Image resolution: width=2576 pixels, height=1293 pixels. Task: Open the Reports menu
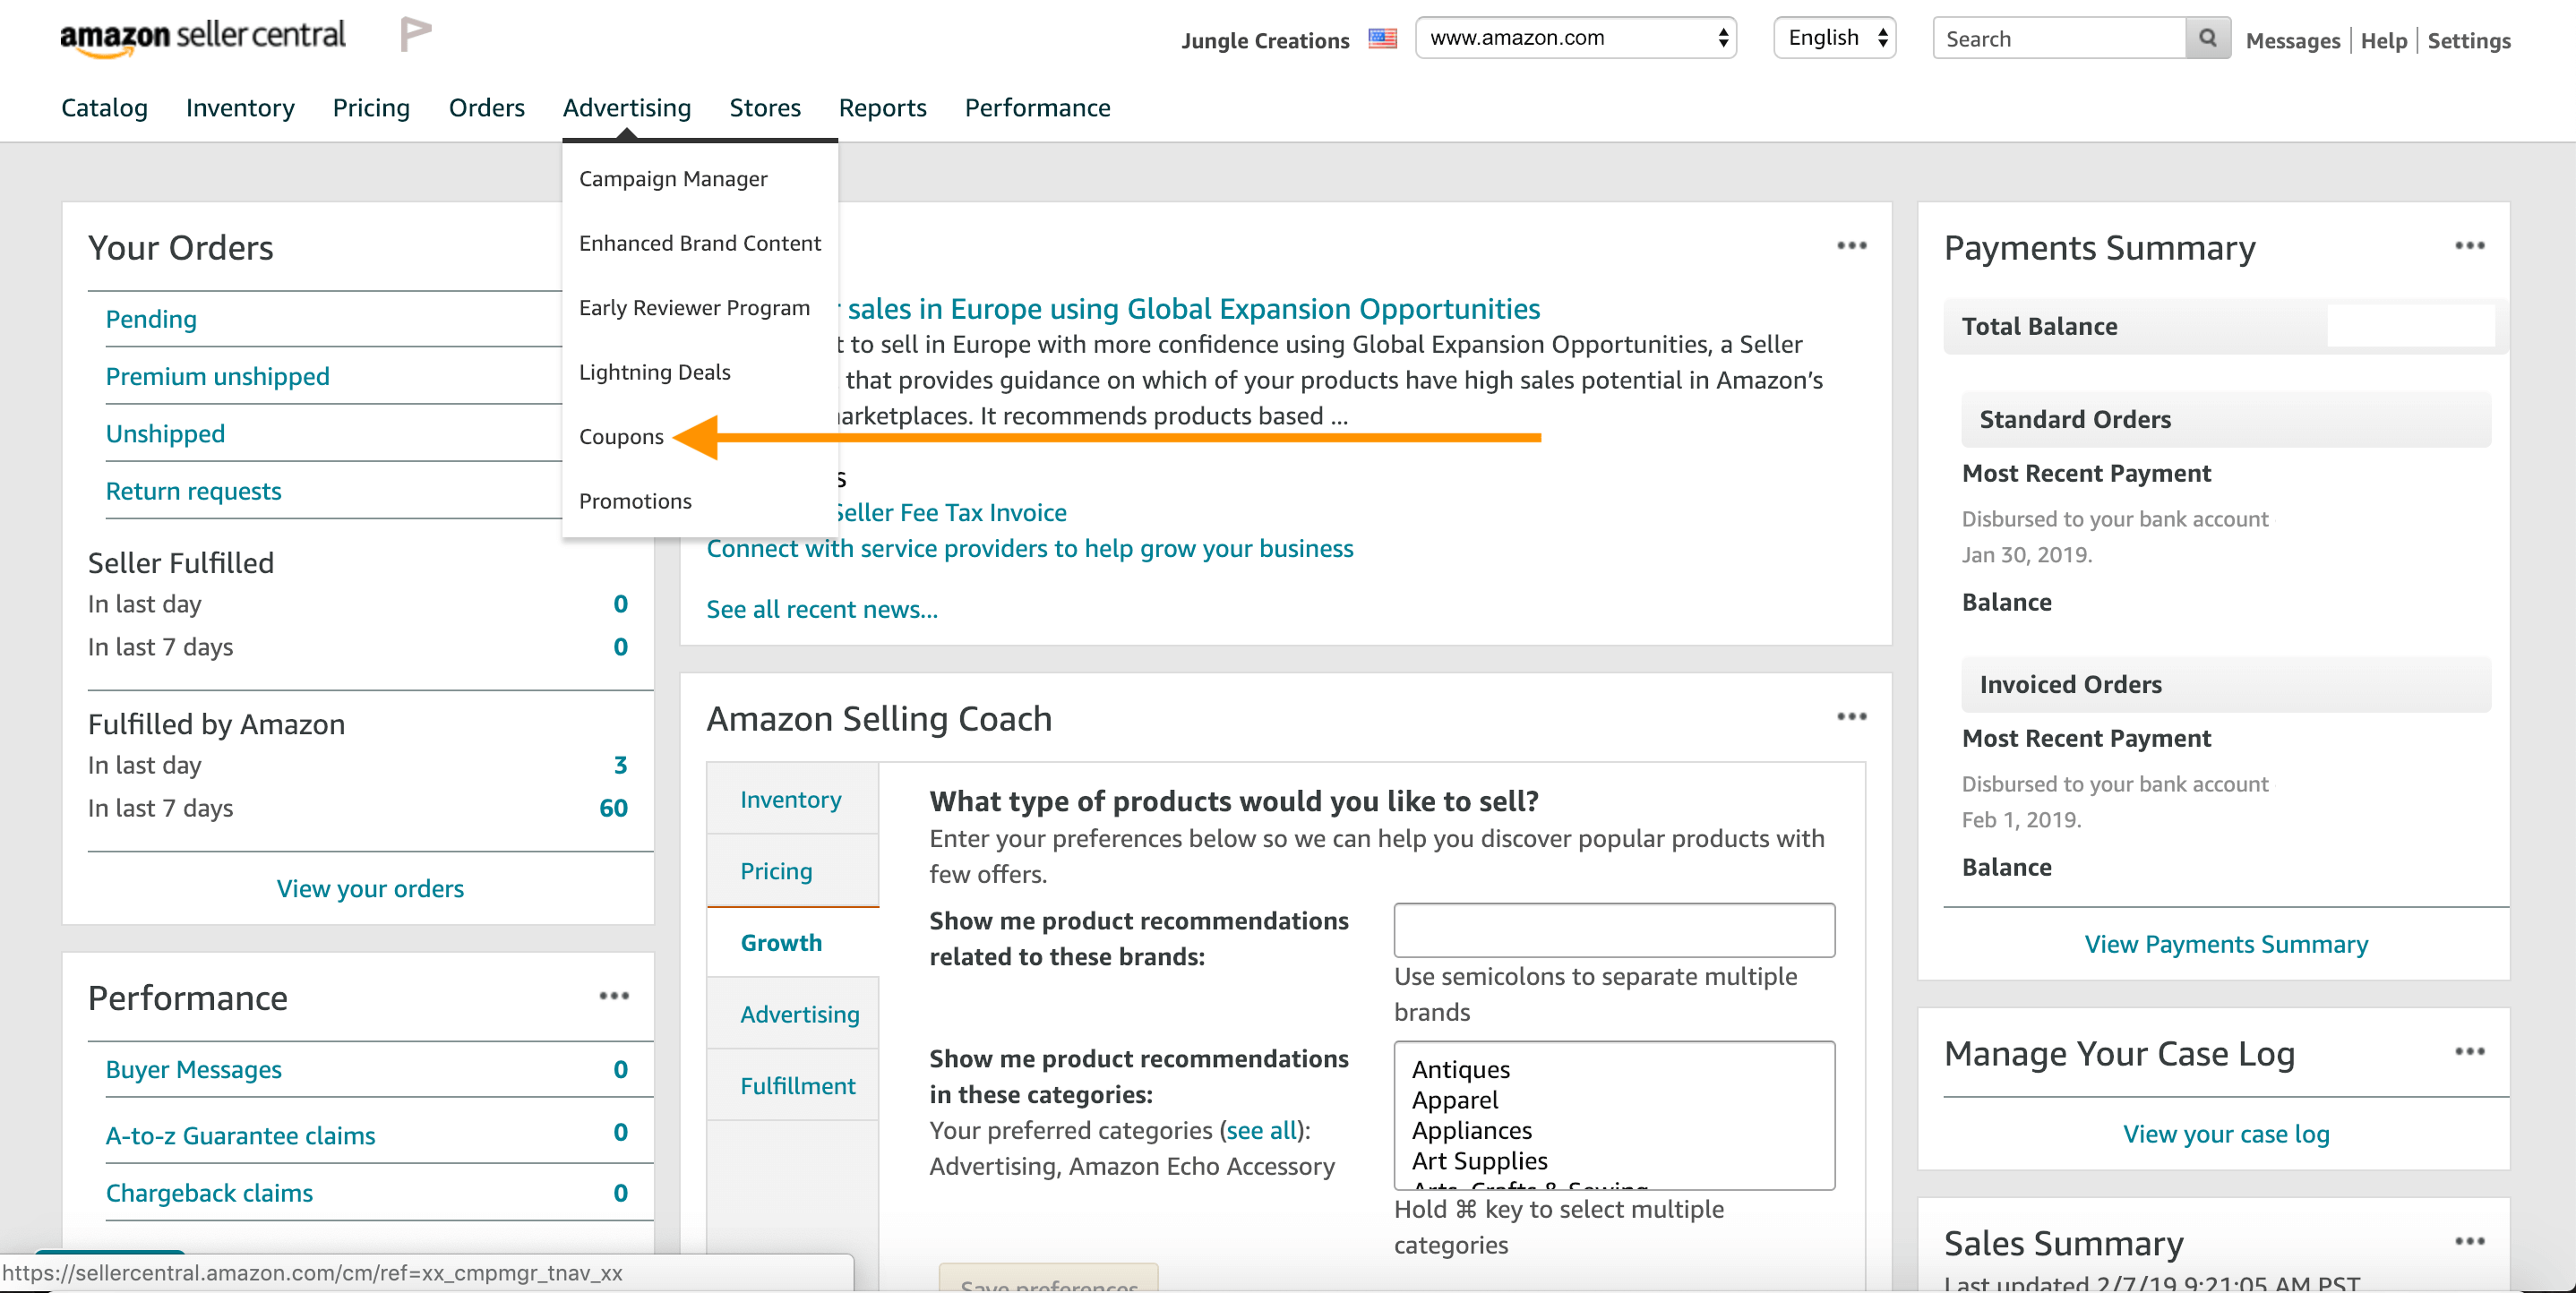click(882, 108)
